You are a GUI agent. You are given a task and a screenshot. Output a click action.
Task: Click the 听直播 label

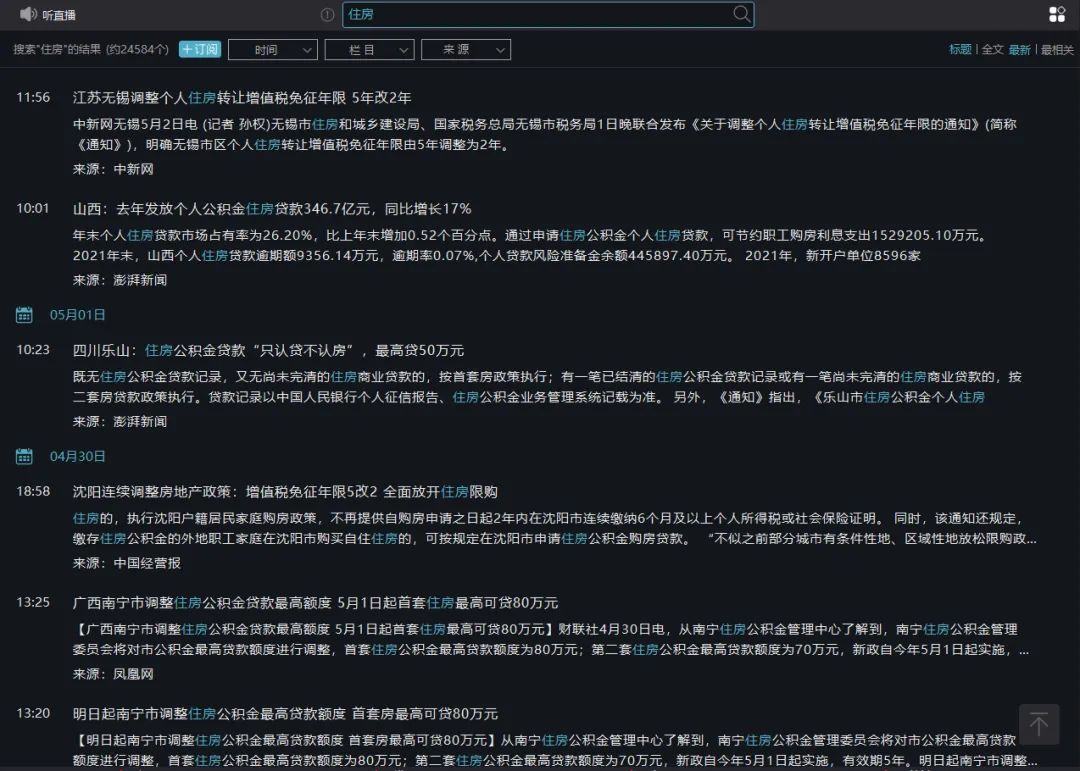(x=59, y=15)
